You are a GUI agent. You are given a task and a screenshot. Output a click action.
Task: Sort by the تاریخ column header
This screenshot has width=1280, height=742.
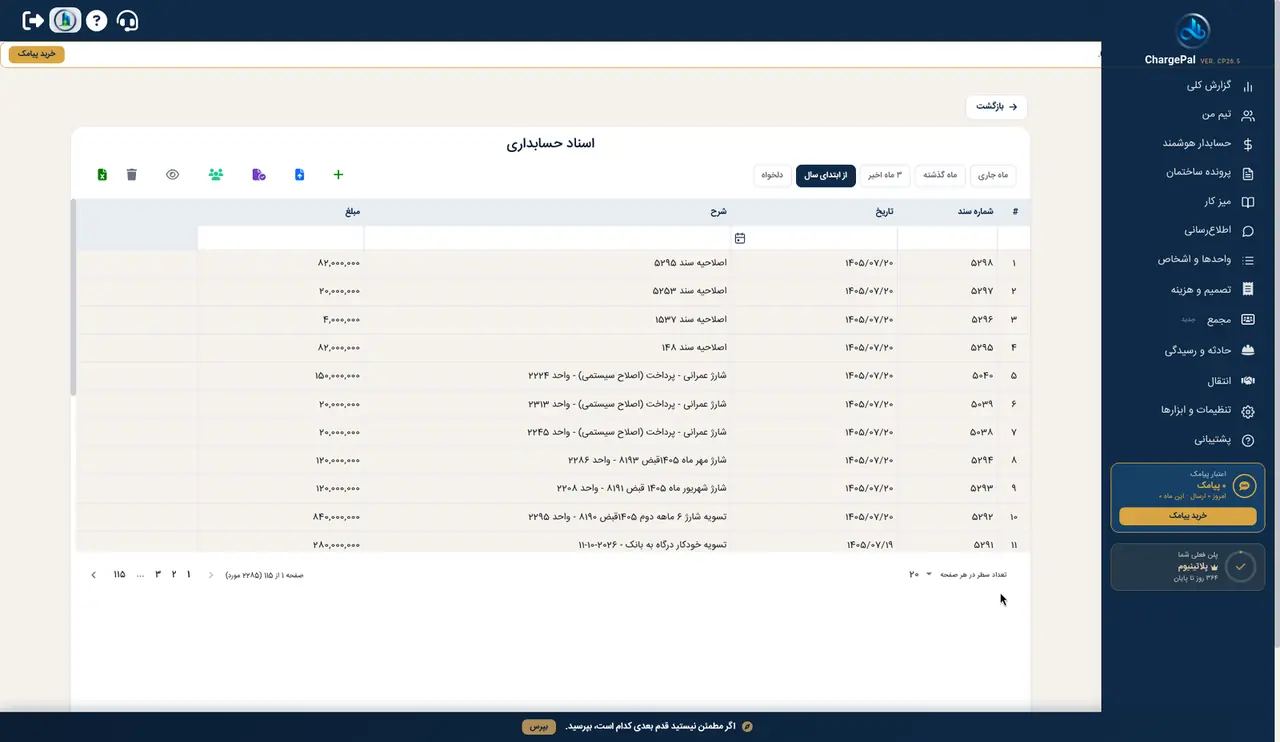tap(884, 212)
